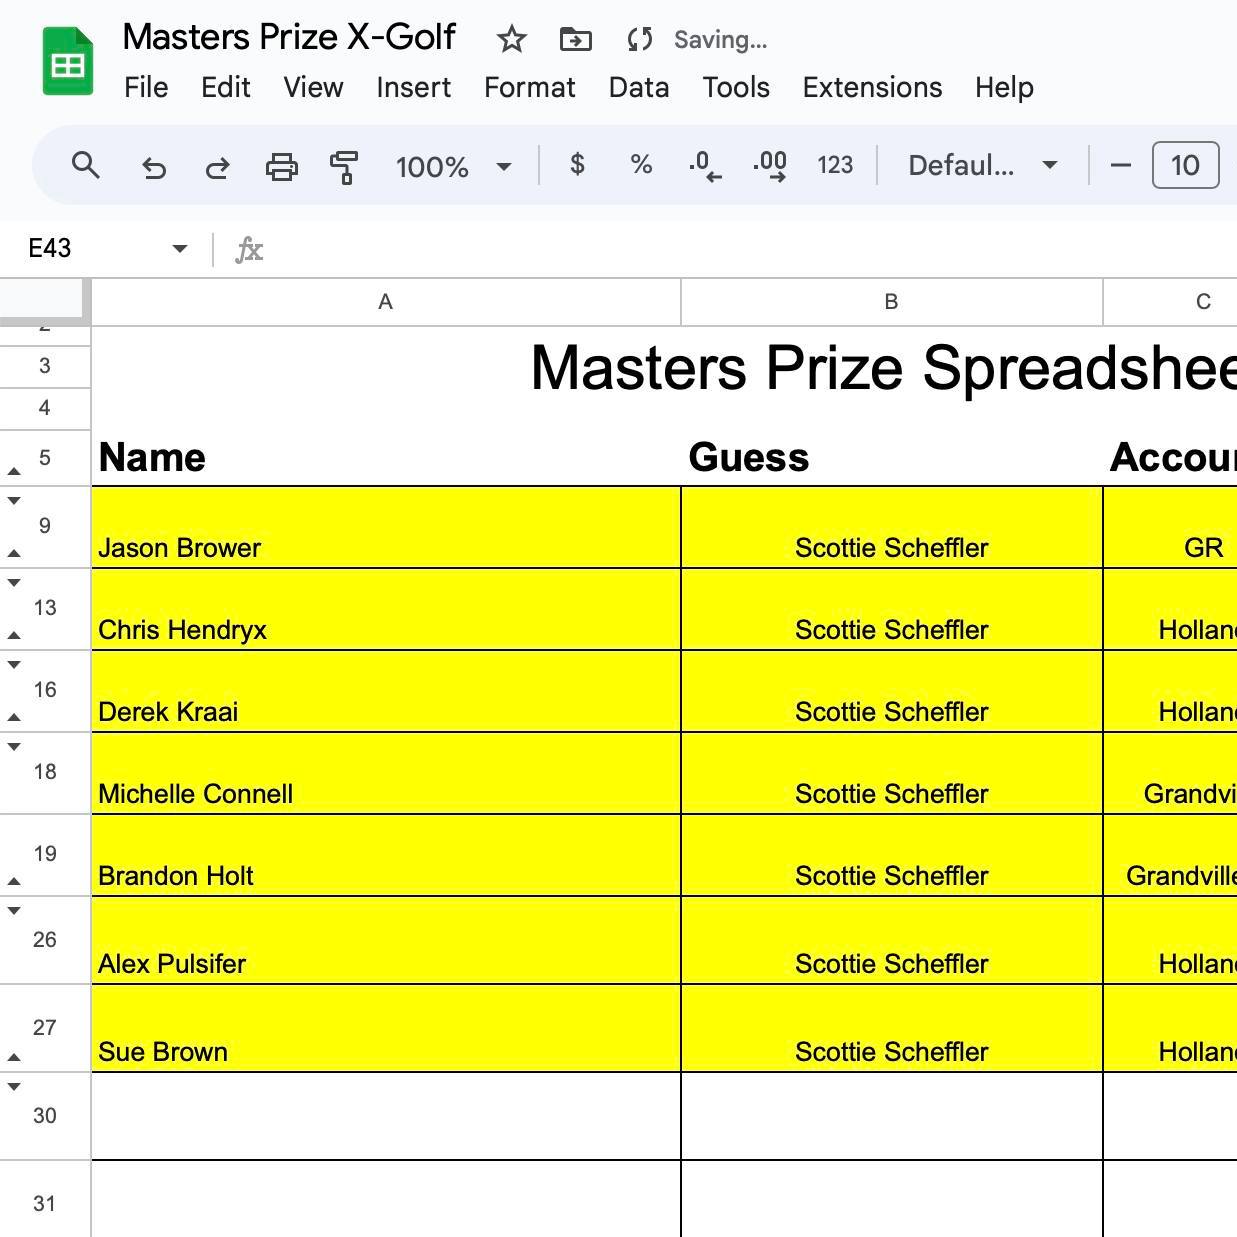The height and width of the screenshot is (1237, 1237).
Task: Apply percent format
Action: coord(641,165)
